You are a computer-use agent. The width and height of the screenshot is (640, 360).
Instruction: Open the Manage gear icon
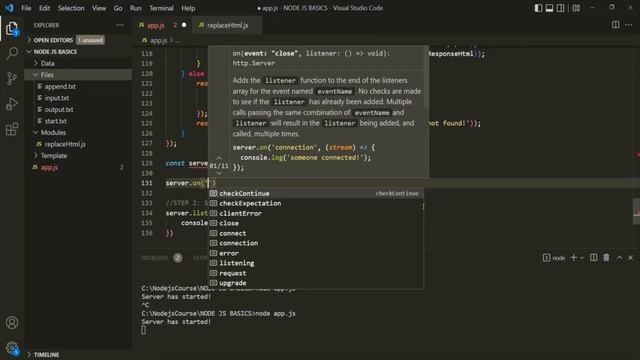[12, 348]
